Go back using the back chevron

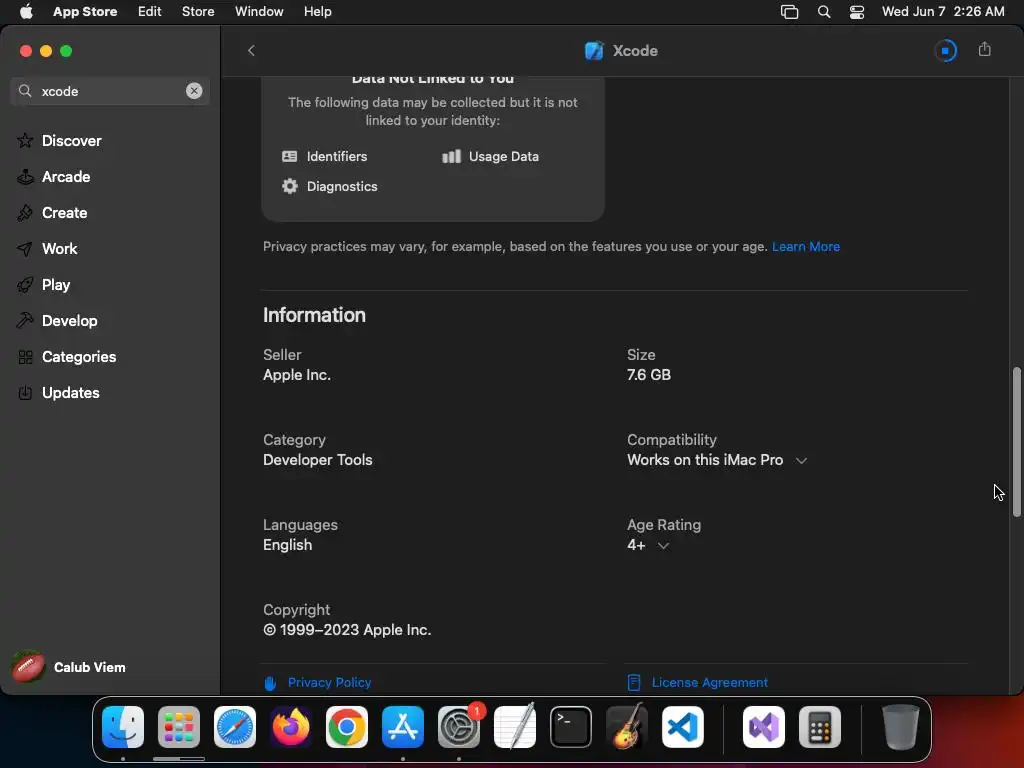click(x=251, y=50)
